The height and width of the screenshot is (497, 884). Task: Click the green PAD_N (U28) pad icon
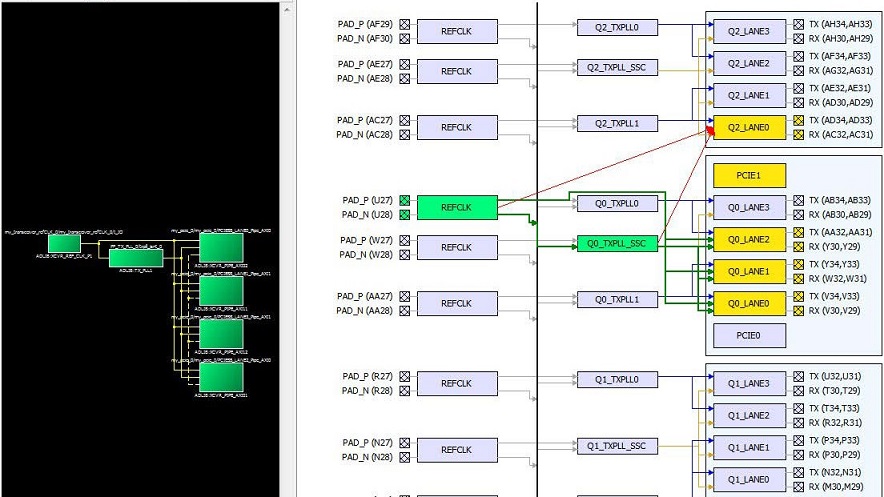point(404,215)
